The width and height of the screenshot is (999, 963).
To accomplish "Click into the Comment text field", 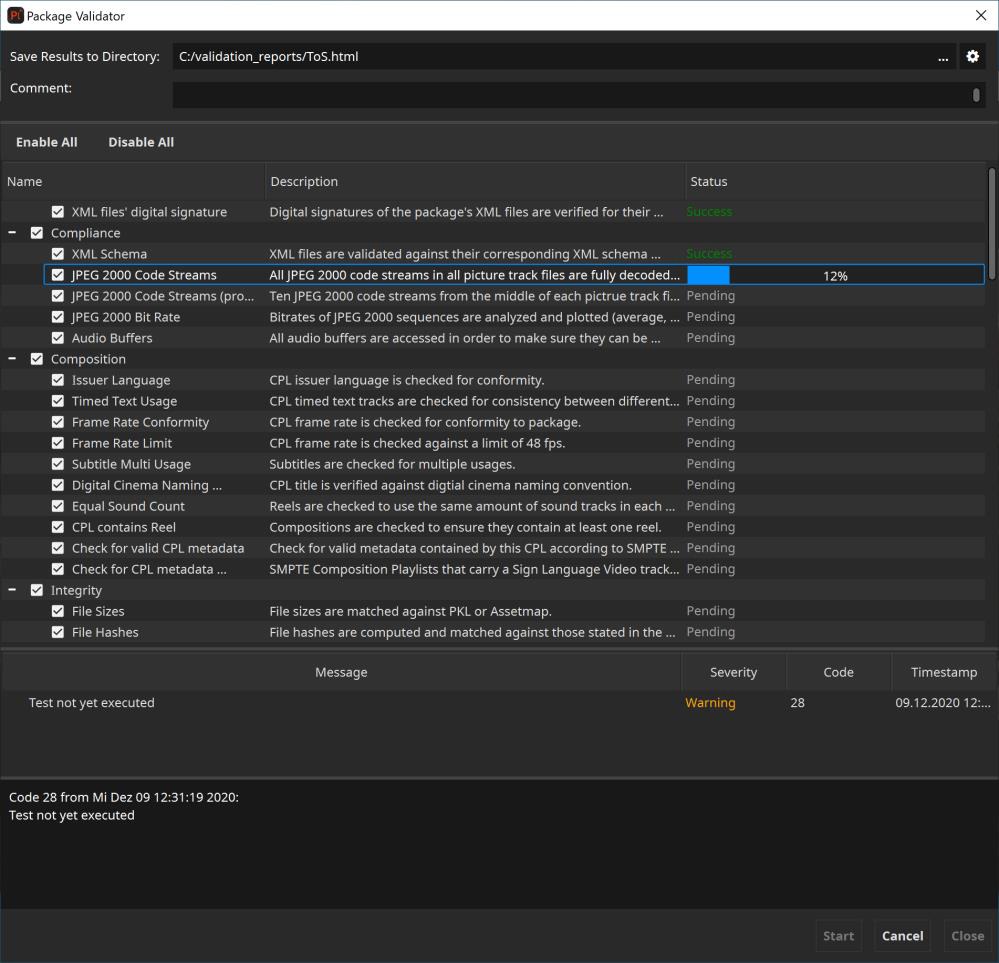I will click(x=570, y=95).
